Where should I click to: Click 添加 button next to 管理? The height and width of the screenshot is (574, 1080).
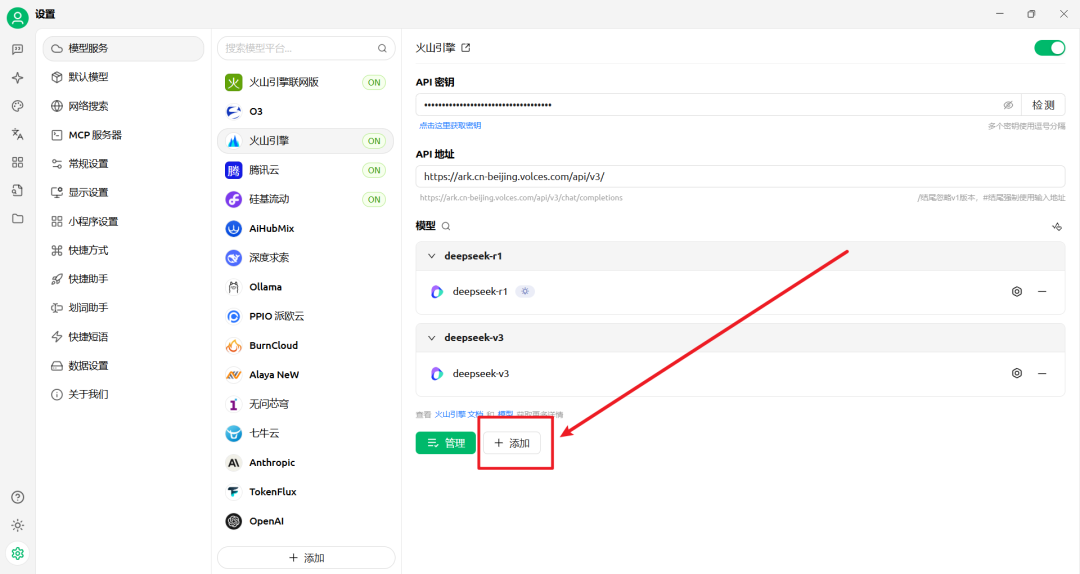(512, 443)
